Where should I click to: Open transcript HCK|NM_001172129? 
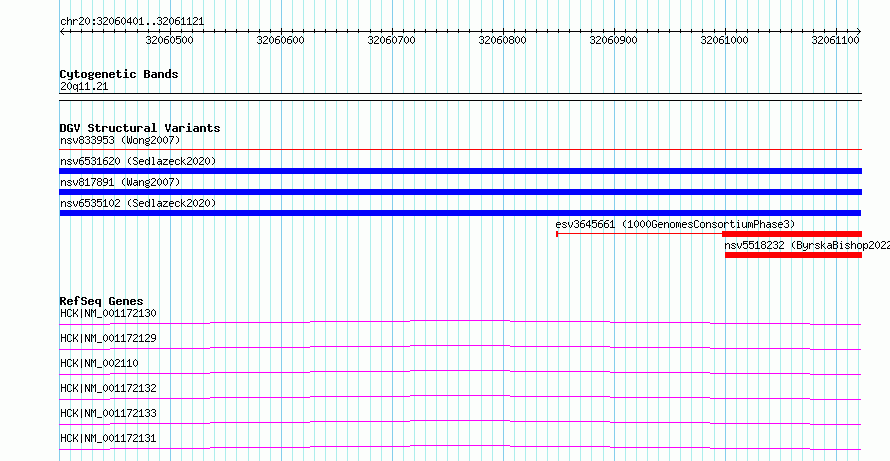pos(108,338)
